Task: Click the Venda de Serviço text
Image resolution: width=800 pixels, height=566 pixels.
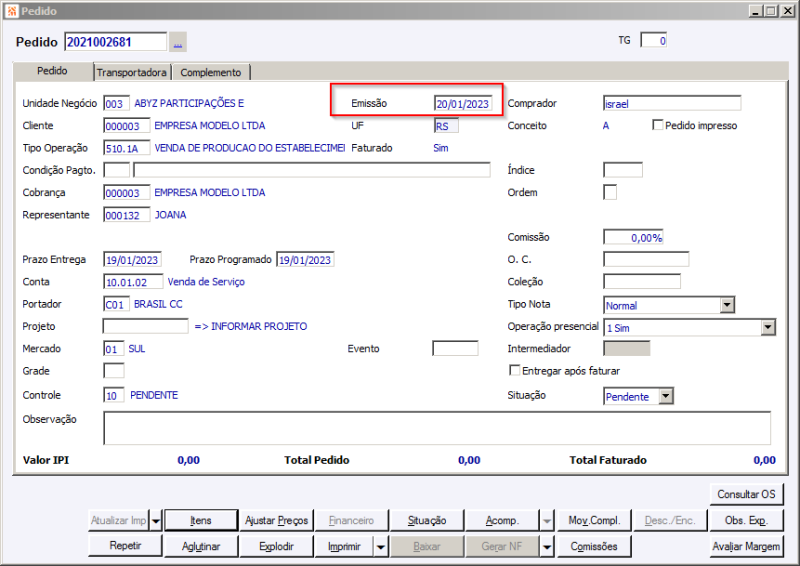Action: [206, 282]
